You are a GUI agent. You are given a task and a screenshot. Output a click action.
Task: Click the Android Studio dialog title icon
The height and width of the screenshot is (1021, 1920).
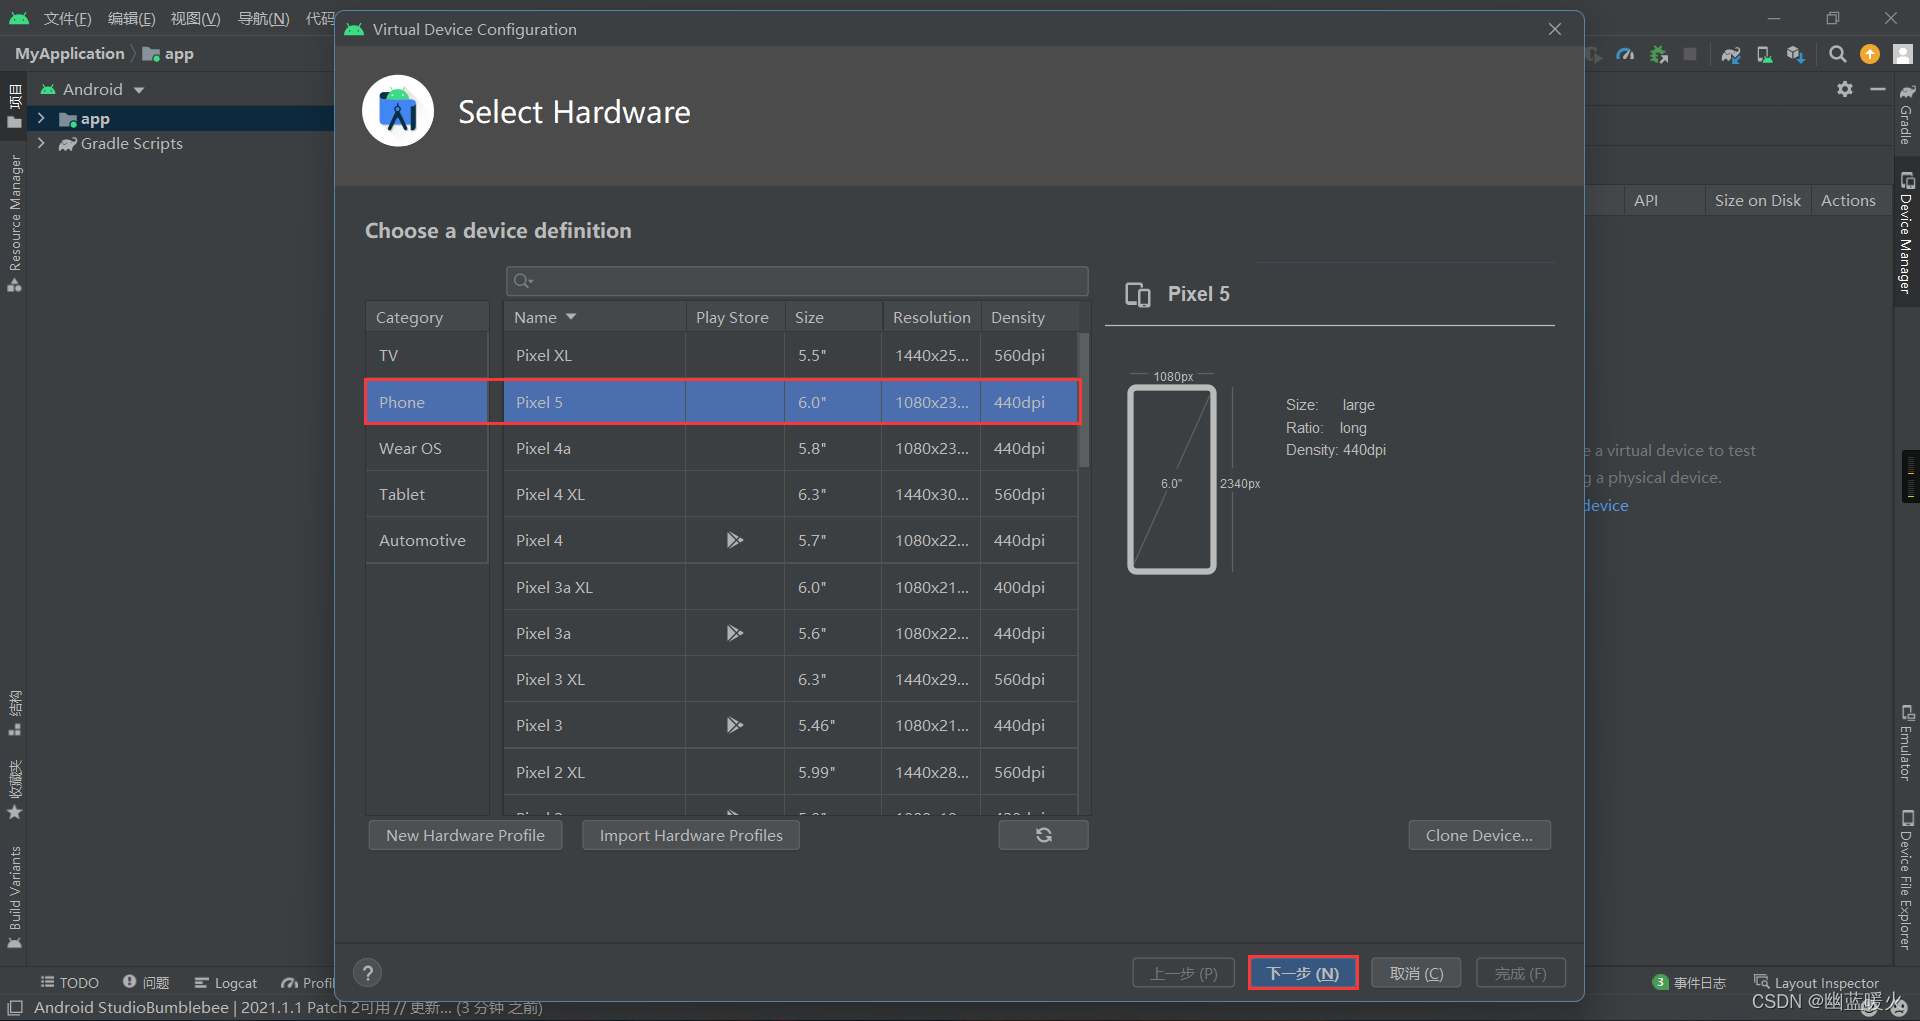pos(354,29)
